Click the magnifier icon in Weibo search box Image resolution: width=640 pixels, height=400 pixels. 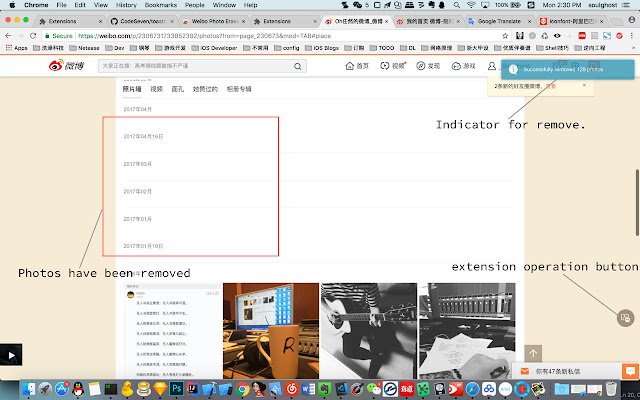298,66
